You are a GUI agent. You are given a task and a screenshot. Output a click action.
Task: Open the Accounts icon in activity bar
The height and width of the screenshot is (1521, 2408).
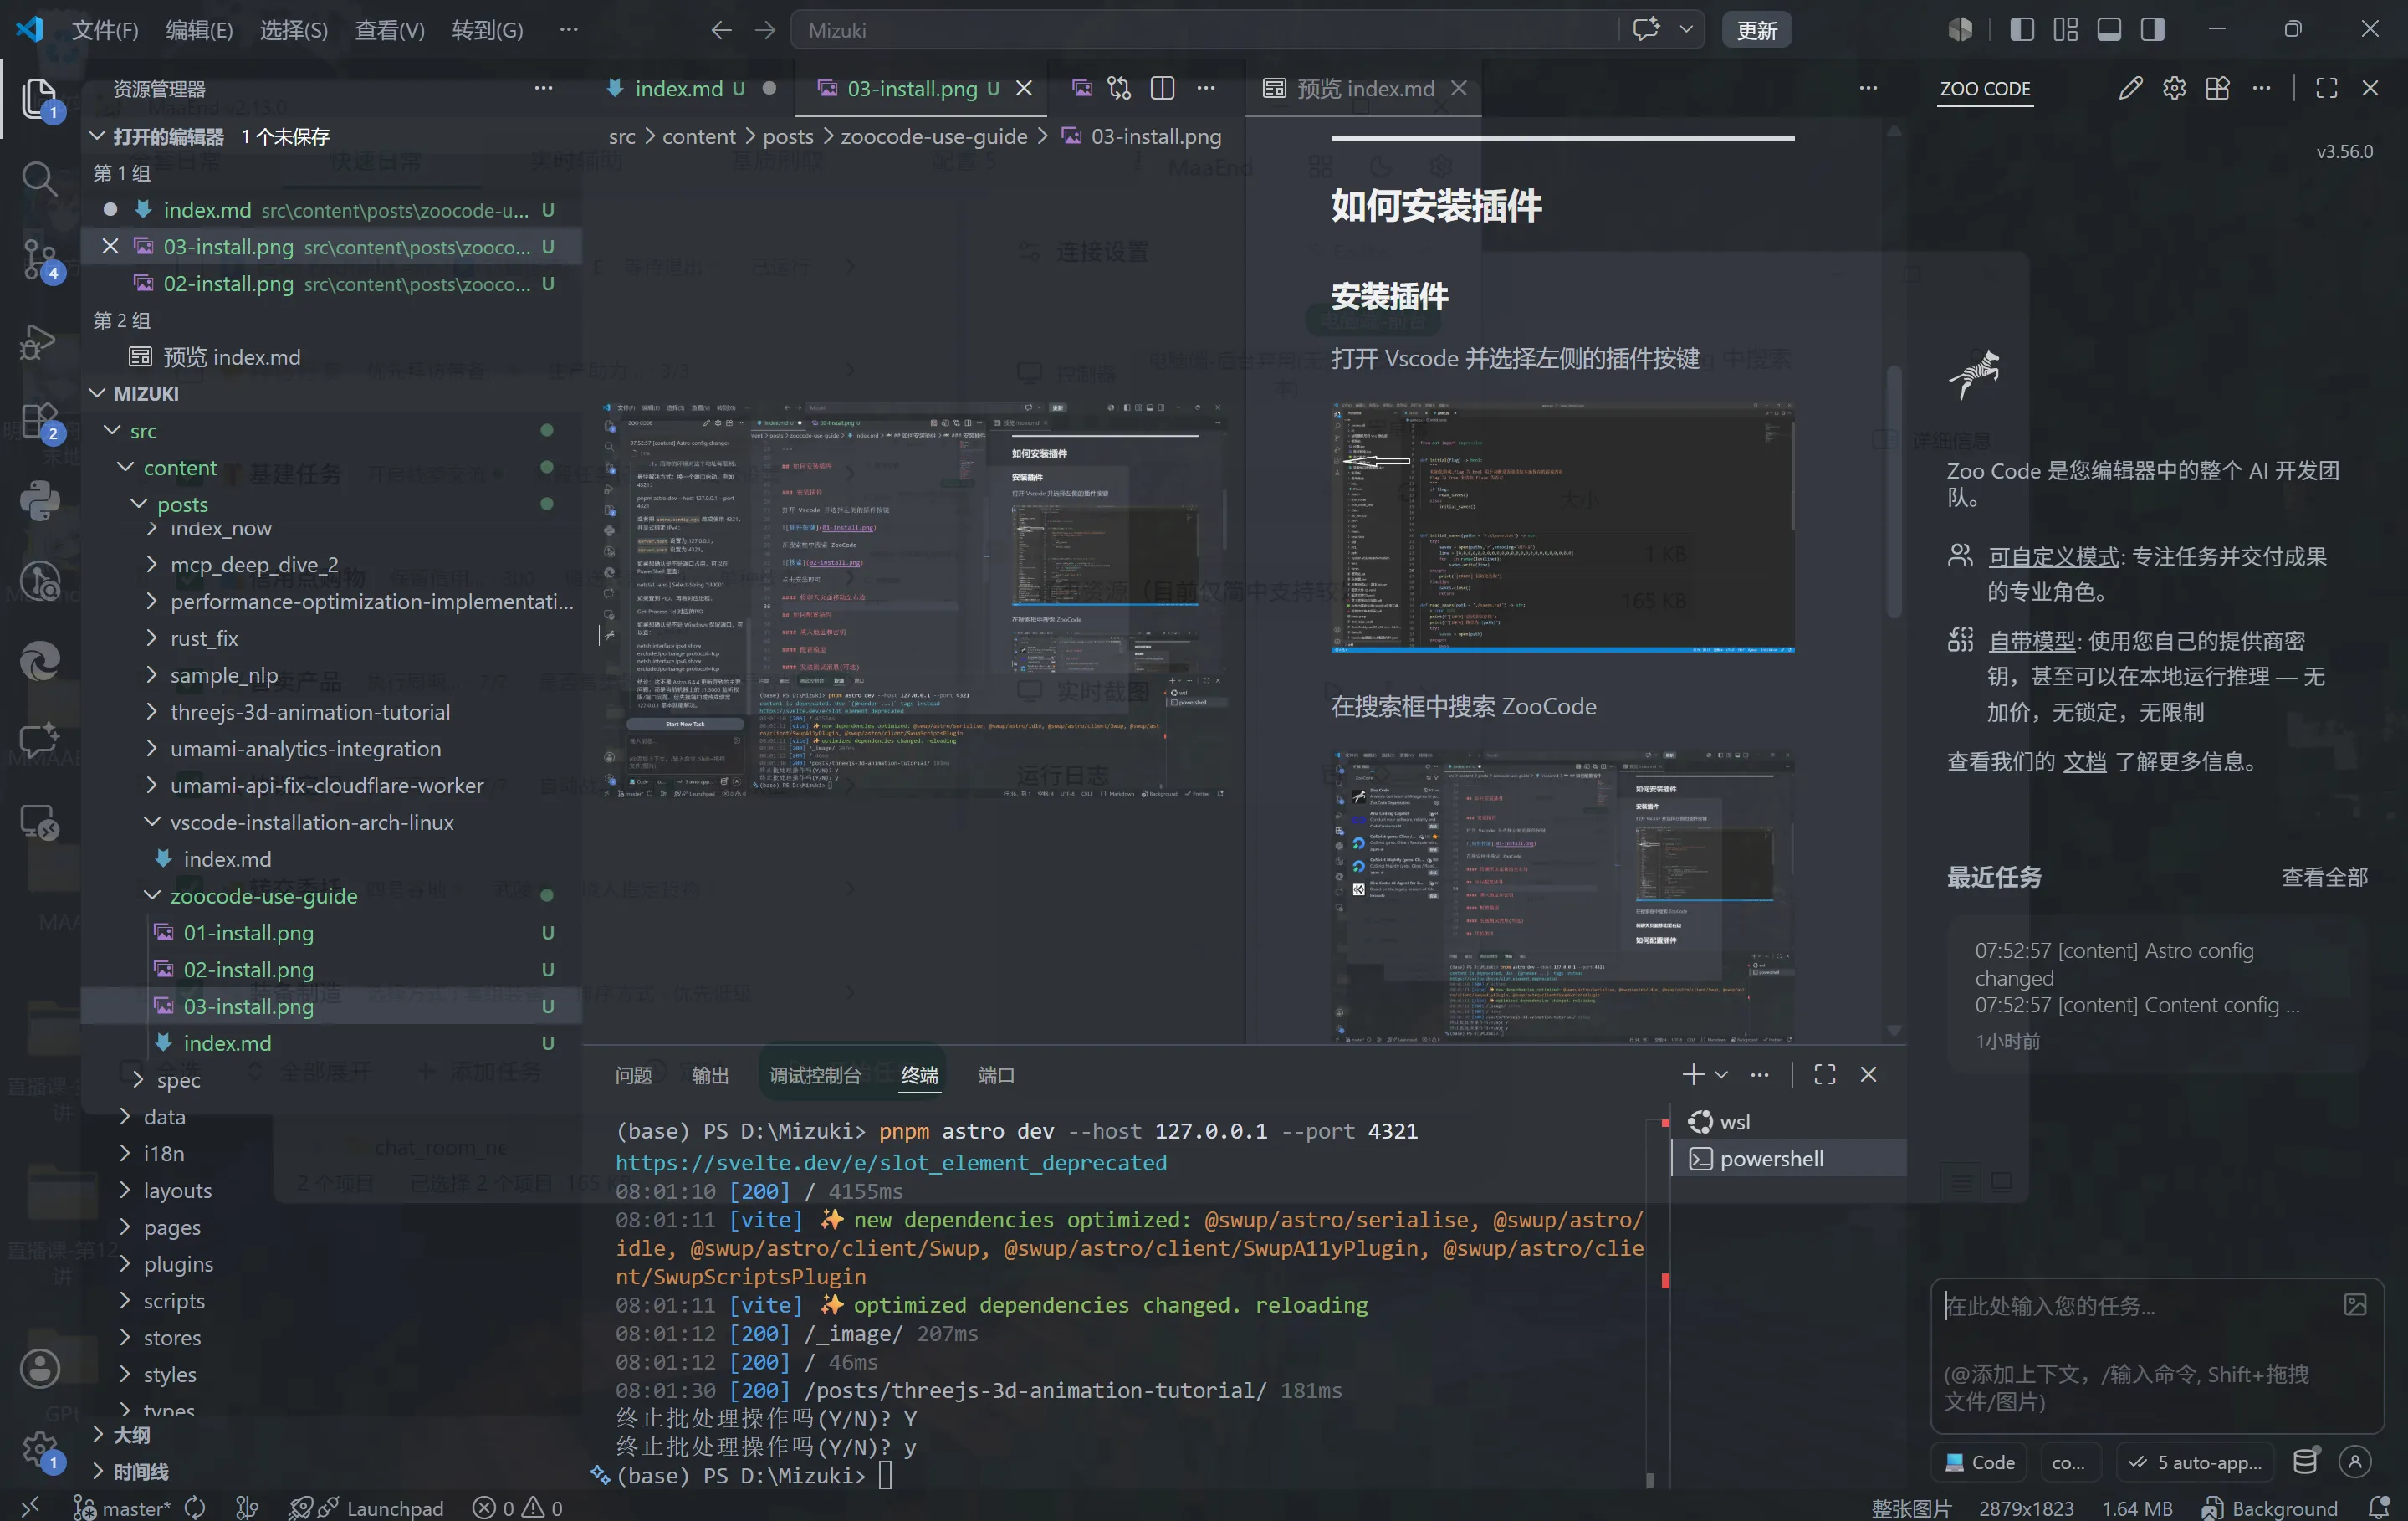coord(39,1368)
